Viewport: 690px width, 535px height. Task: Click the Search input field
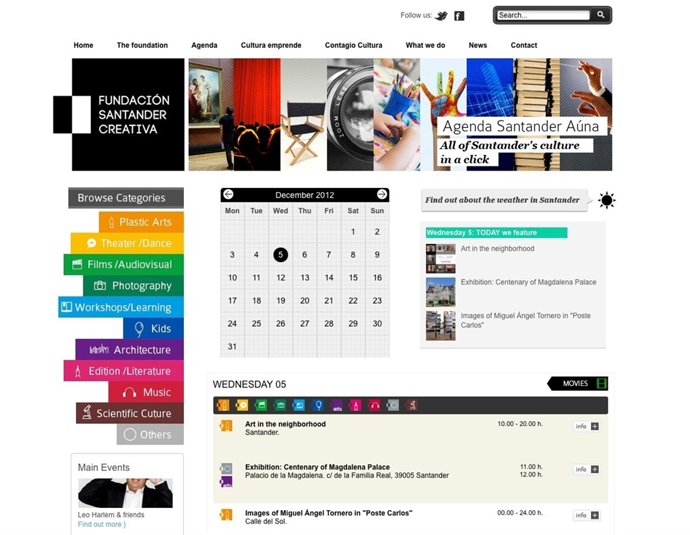click(543, 15)
